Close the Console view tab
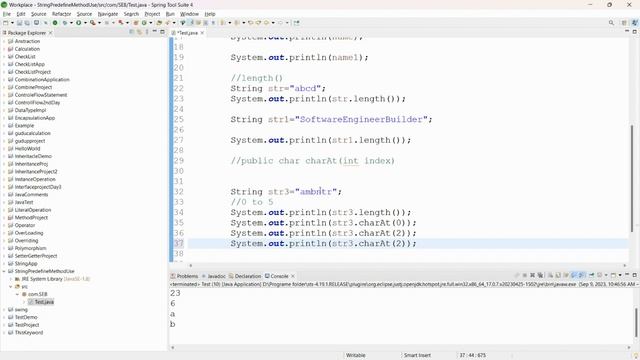The width and height of the screenshot is (640, 360). (293, 276)
